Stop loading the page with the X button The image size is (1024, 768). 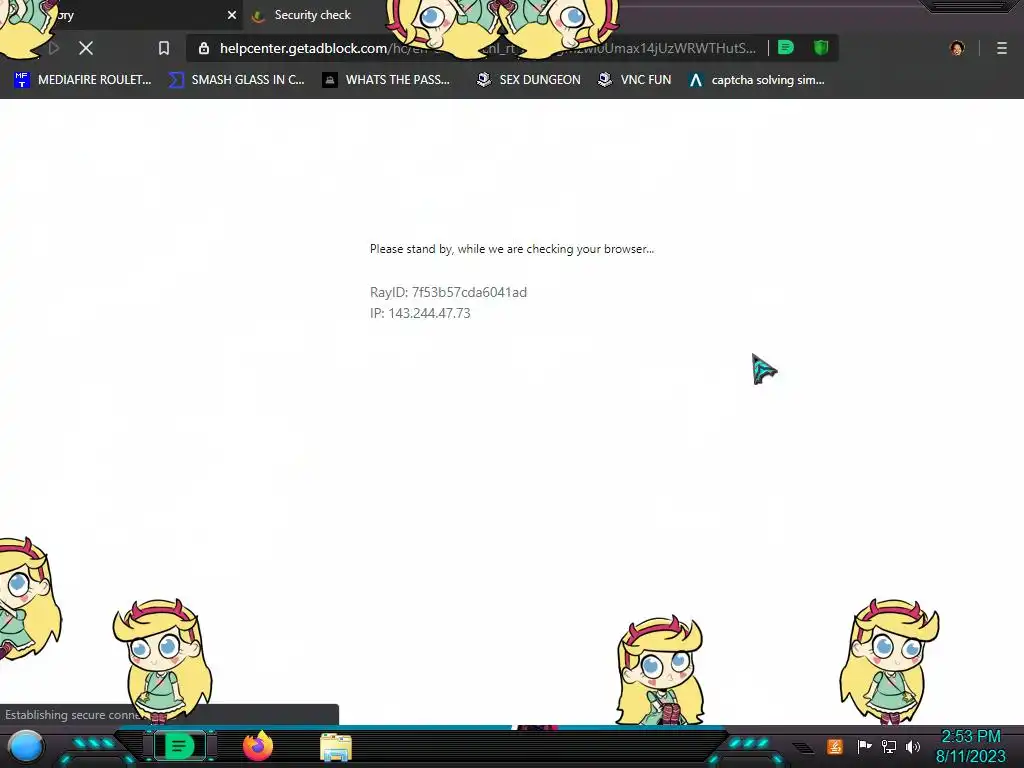point(86,48)
